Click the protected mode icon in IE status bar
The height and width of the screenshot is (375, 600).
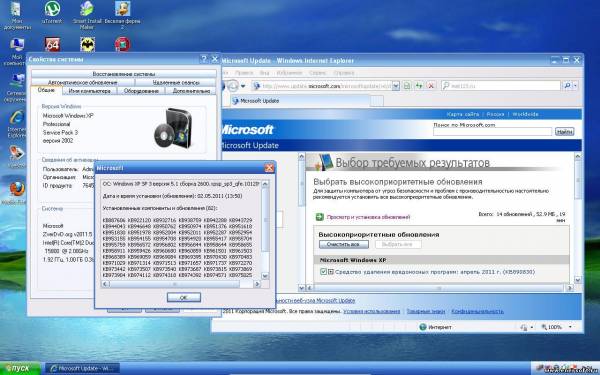coord(524,327)
